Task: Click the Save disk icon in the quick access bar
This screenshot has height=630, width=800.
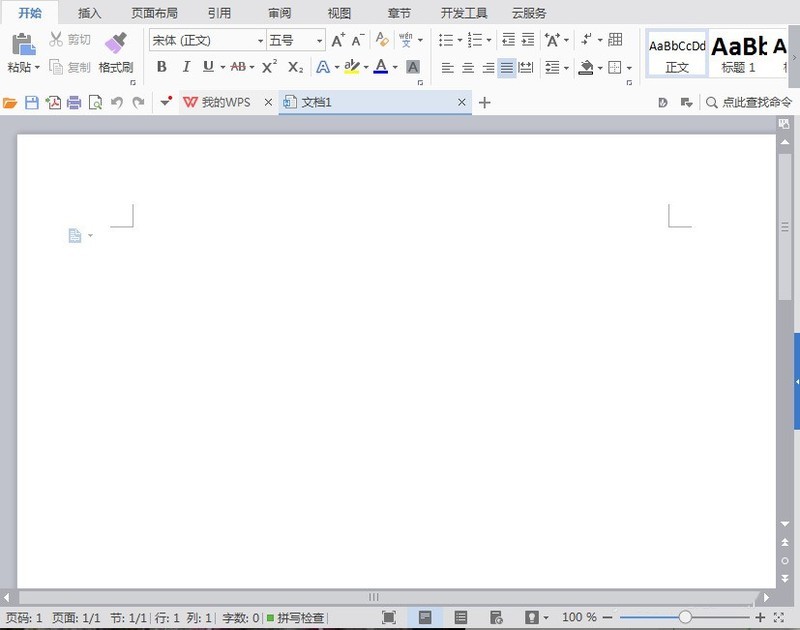Action: point(31,103)
